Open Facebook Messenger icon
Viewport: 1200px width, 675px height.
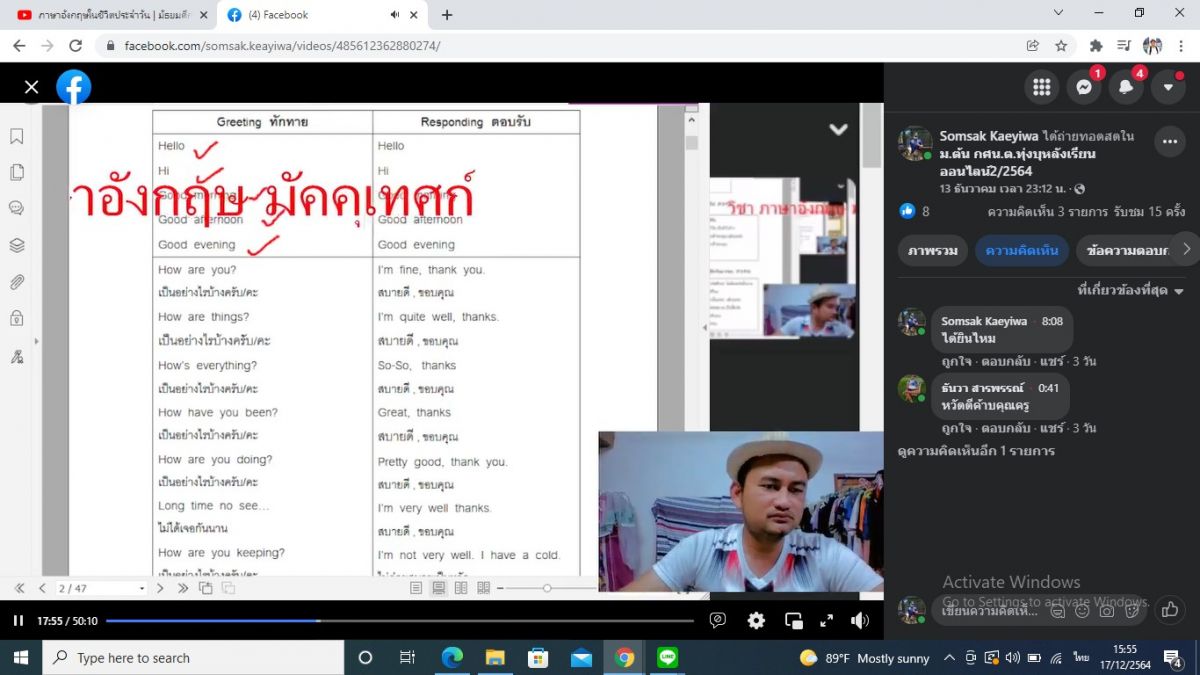[1083, 87]
